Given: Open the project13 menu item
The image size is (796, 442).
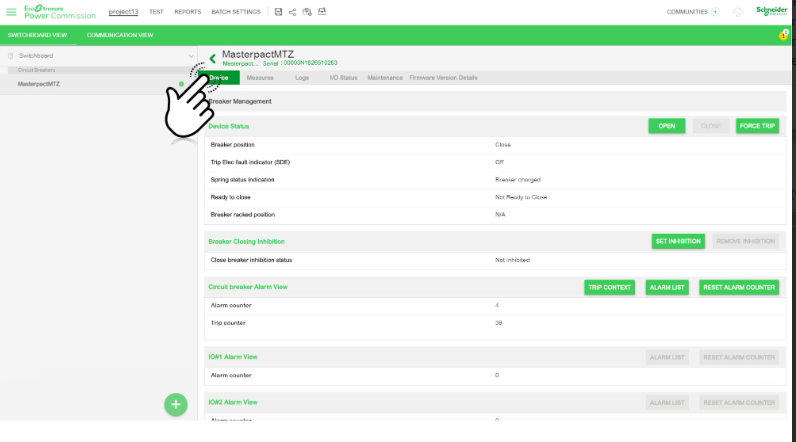Looking at the screenshot, I should 123,12.
